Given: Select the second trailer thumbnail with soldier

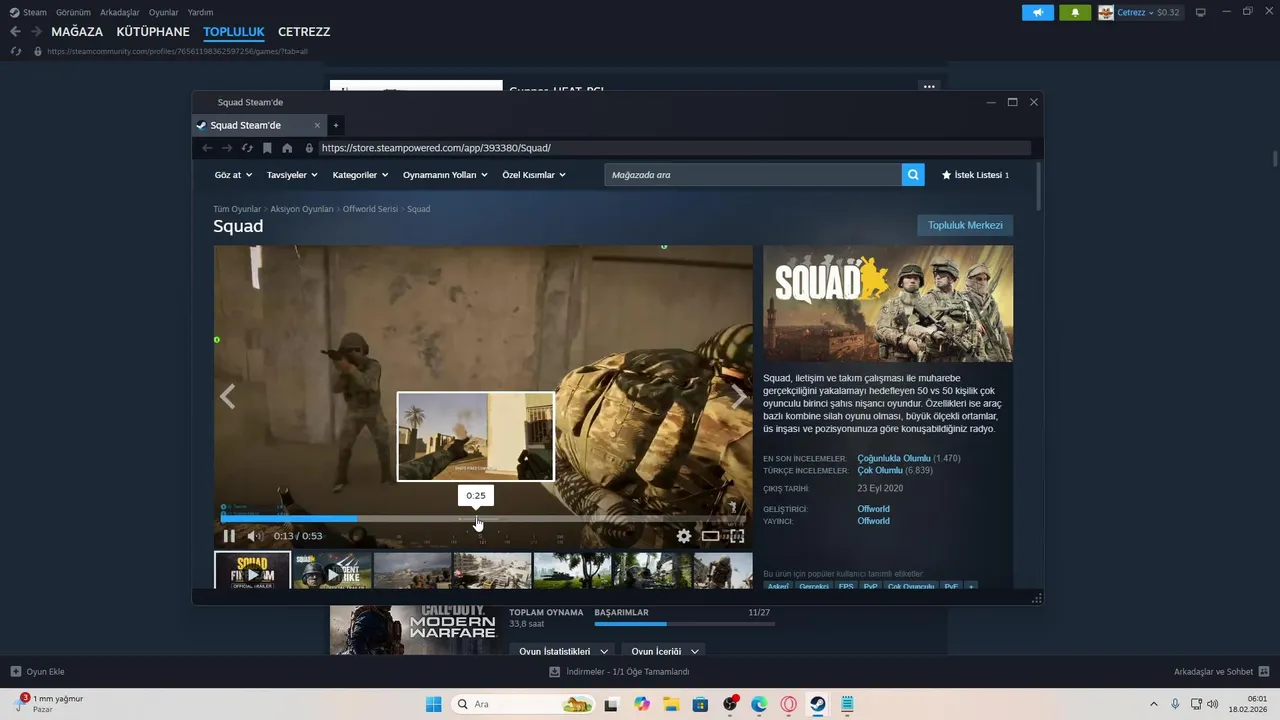Looking at the screenshot, I should click(x=333, y=570).
